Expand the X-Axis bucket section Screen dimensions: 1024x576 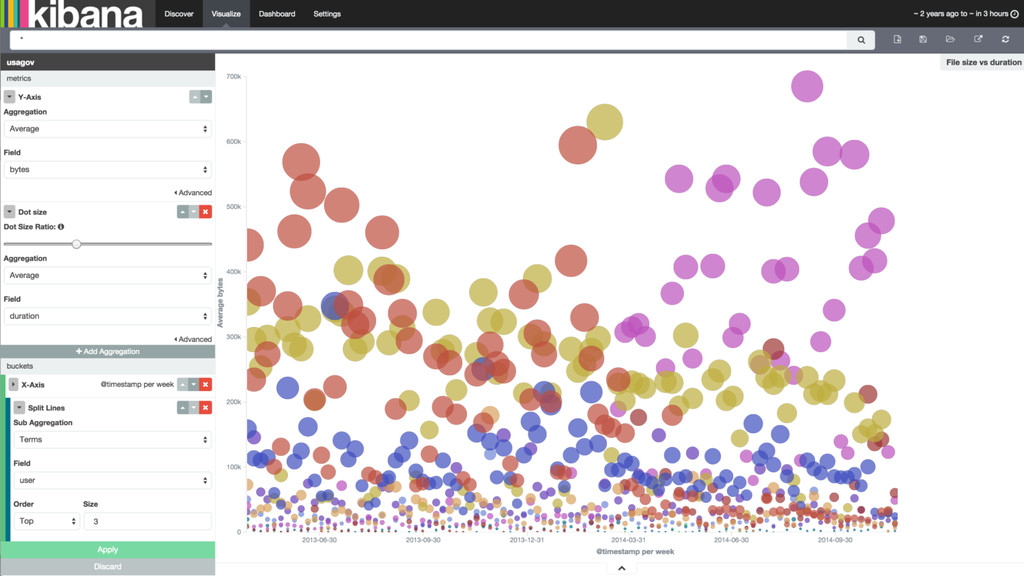click(13, 385)
